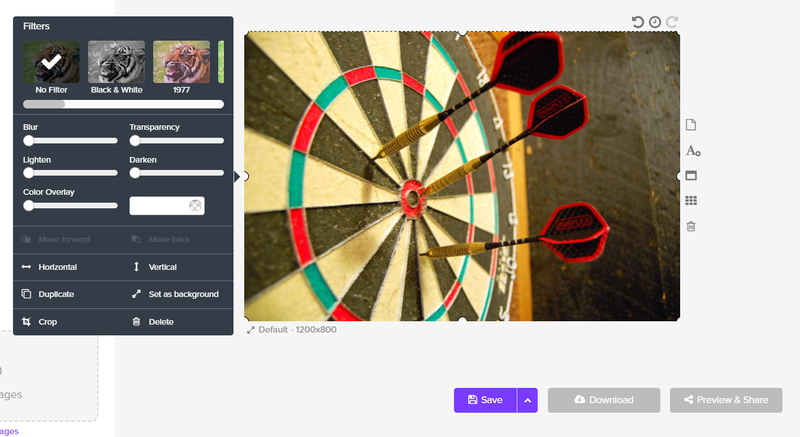
Task: Click the undo arrow icon
Action: (x=638, y=22)
